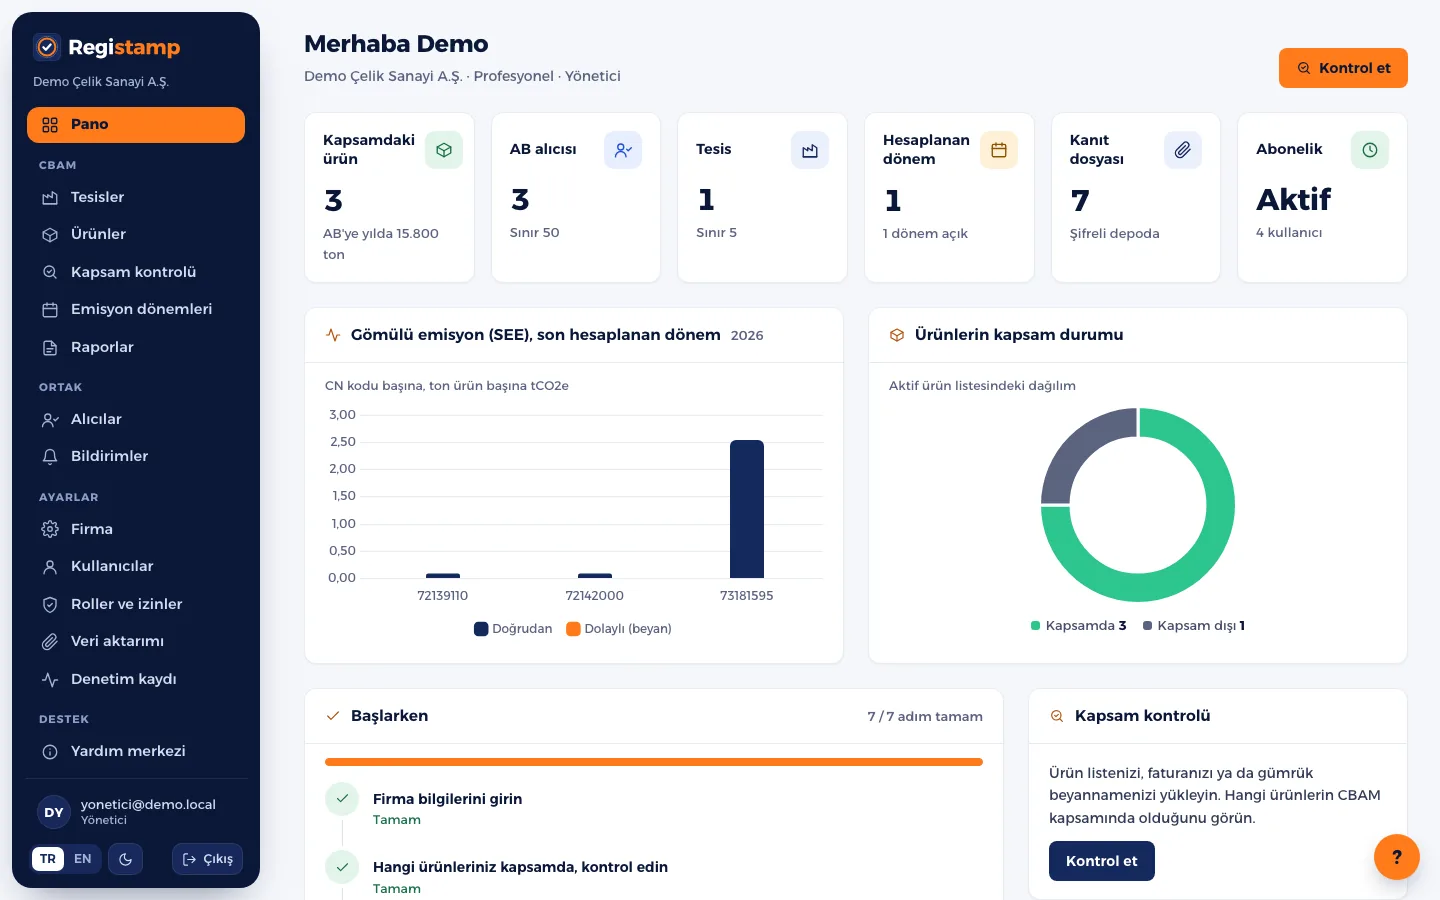Open Pano in the sidebar
The image size is (1440, 900).
[x=136, y=125]
